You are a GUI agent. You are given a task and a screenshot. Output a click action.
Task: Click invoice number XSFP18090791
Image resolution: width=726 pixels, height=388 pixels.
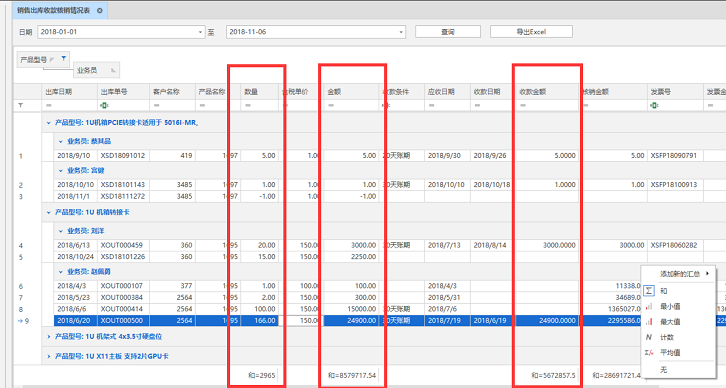(673, 156)
